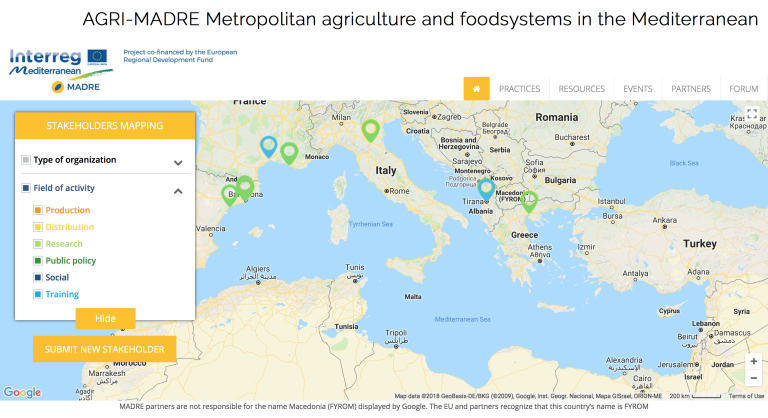The image size is (768, 418).
Task: Click SUBMIT NEW STAKEHOLDER button
Action: (104, 349)
